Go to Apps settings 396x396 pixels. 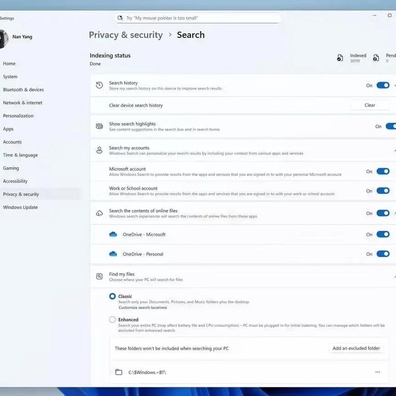(8, 129)
